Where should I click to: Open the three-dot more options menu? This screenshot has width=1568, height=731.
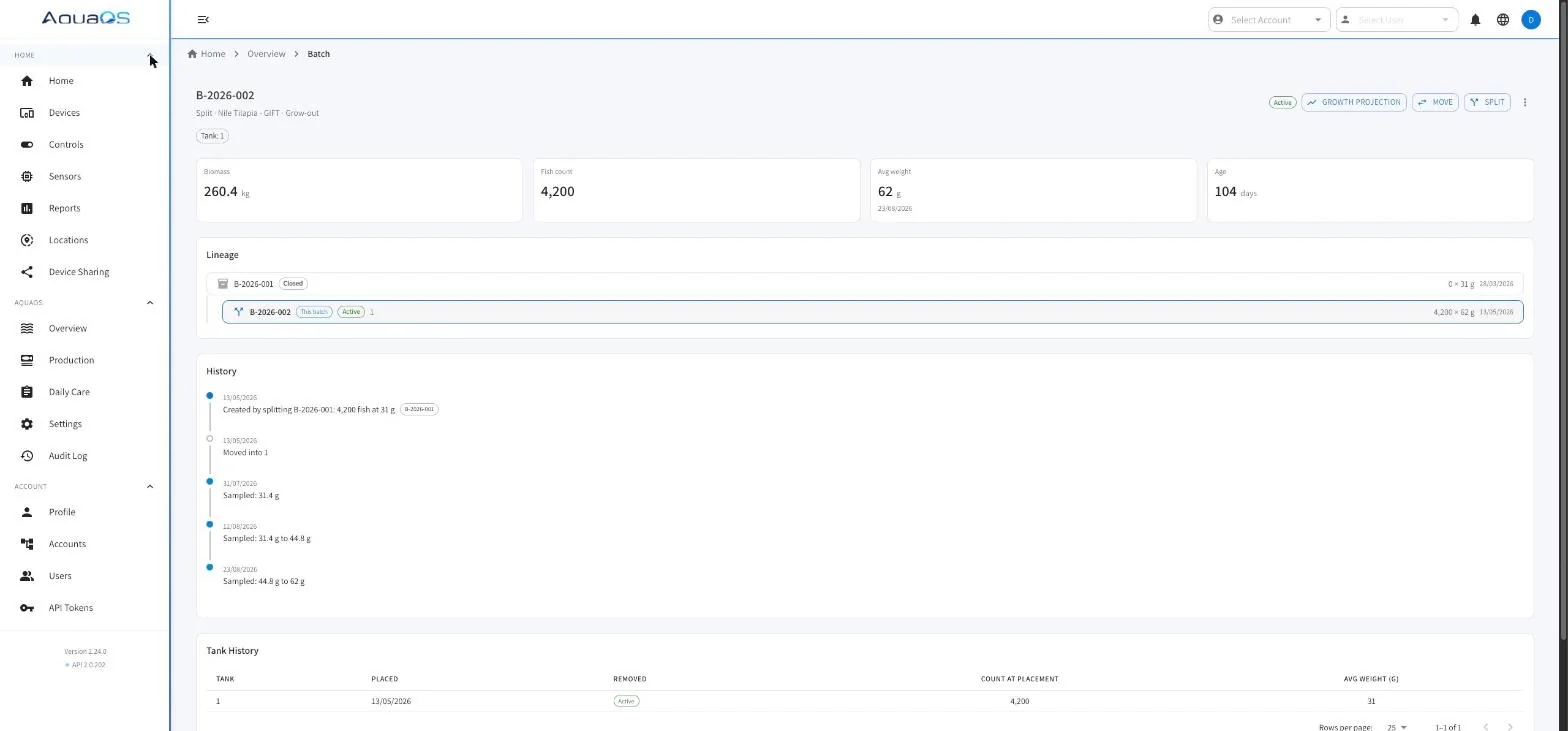tap(1524, 102)
